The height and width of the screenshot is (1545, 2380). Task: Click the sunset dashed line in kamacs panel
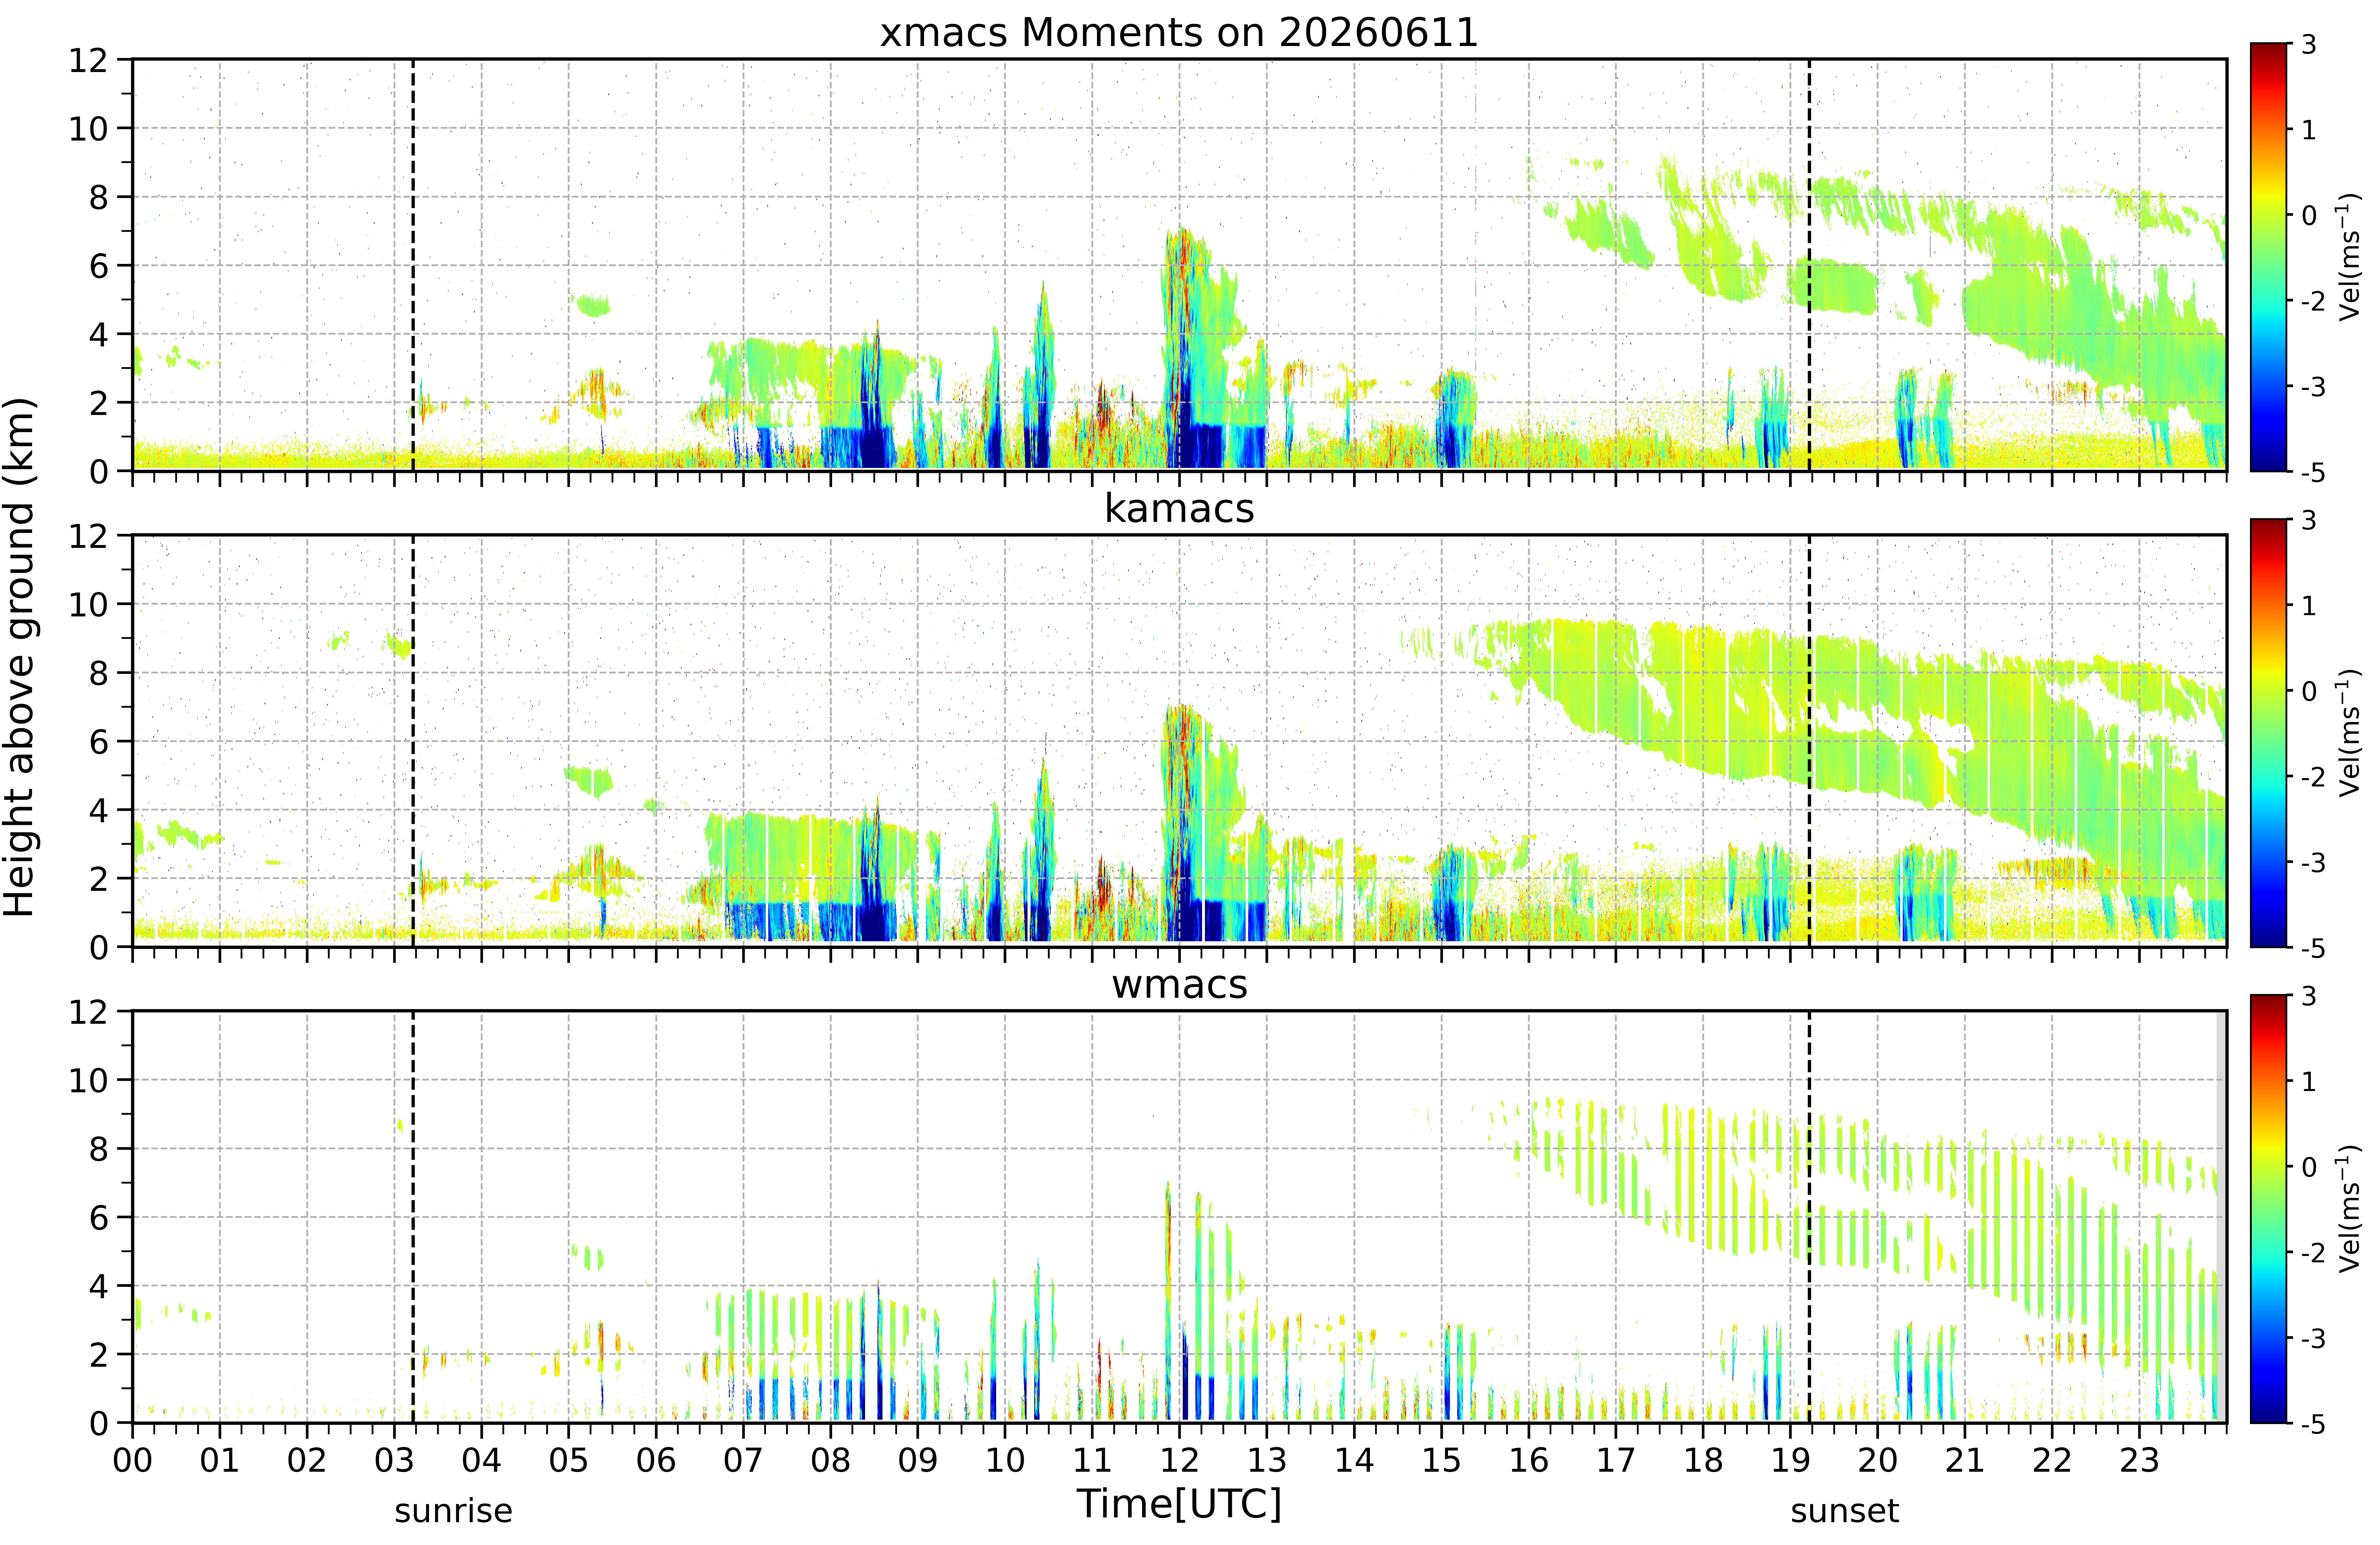coord(1809,741)
